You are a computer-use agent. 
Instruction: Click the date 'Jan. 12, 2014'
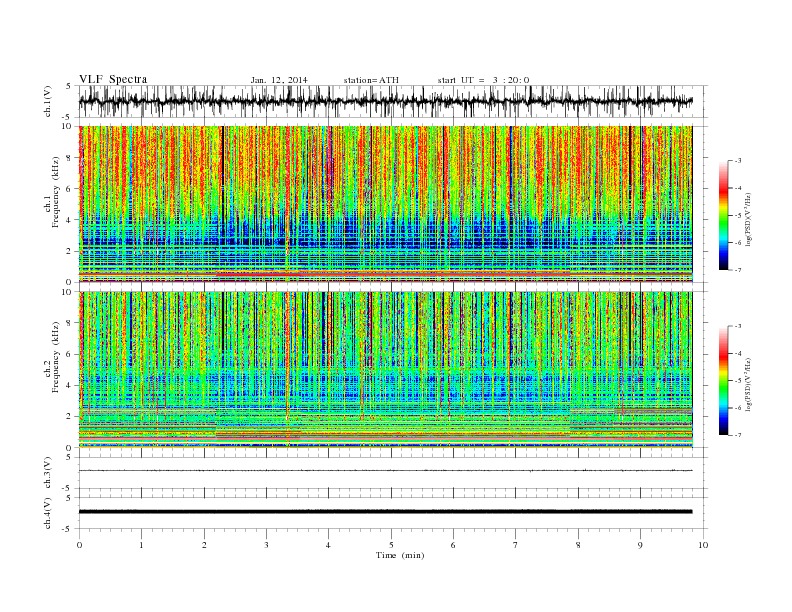click(x=279, y=80)
